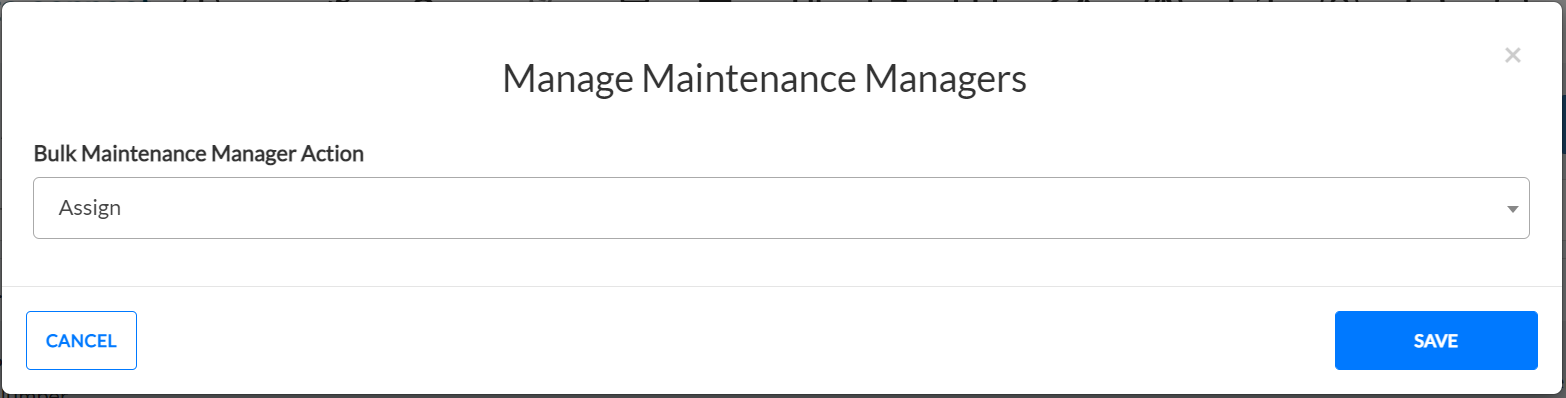
Task: Click the Manage Maintenance Managers heading
Action: 764,78
